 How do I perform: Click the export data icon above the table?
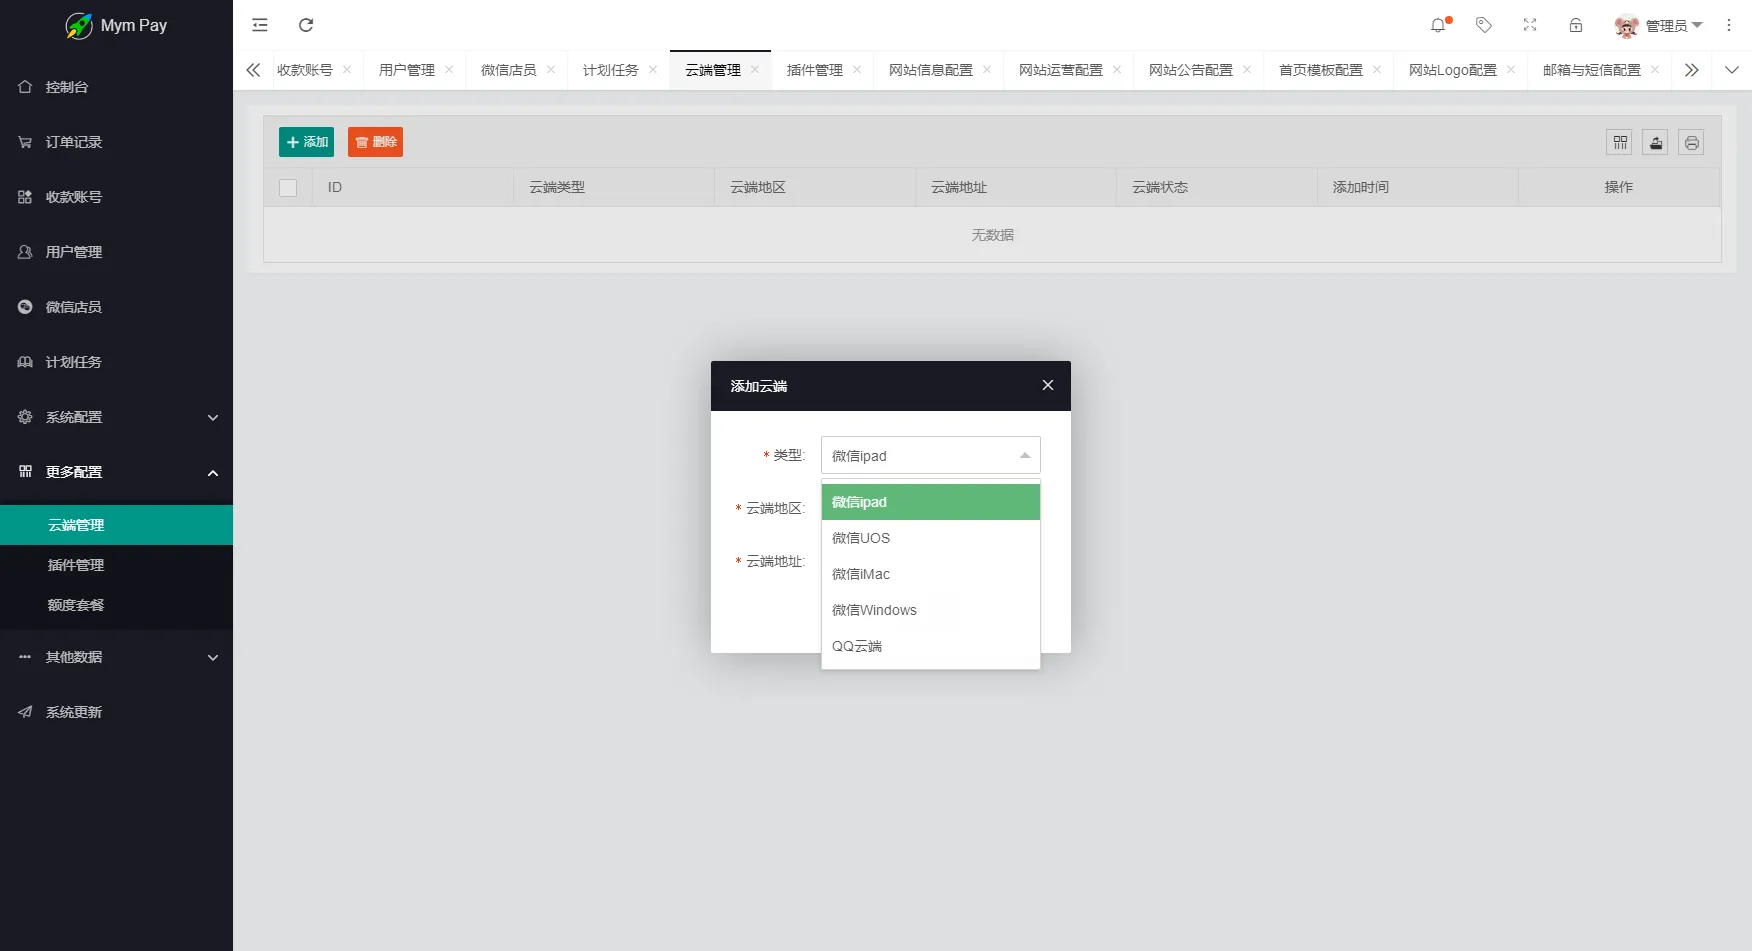tap(1655, 142)
